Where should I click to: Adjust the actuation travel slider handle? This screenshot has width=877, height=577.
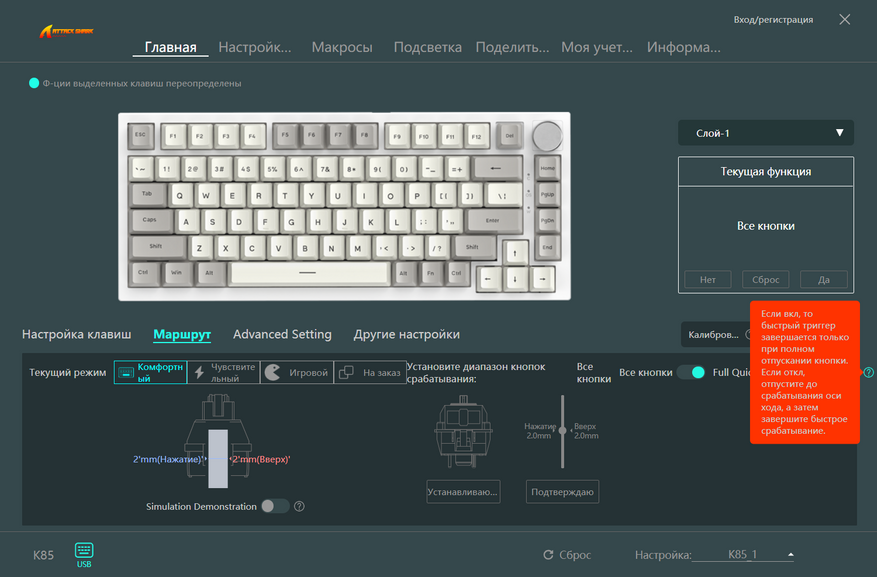563,431
